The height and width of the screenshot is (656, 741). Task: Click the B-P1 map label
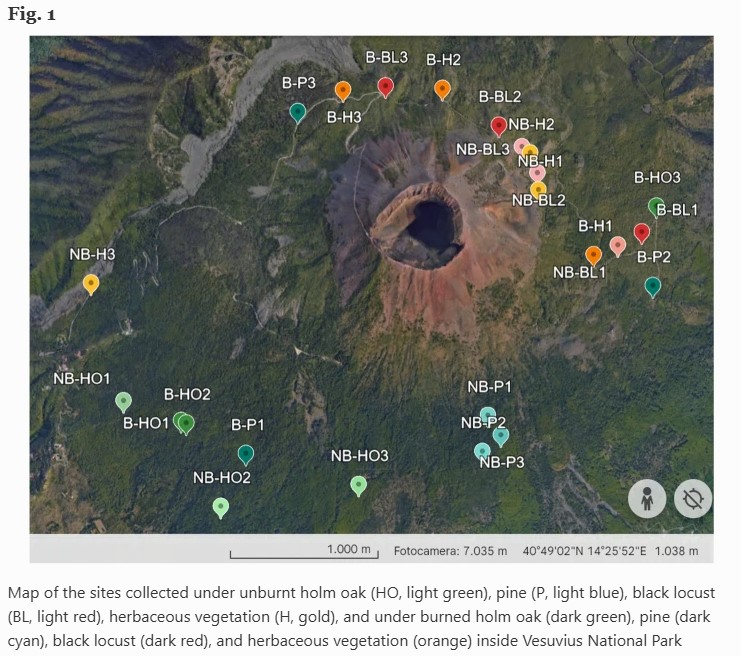click(247, 424)
